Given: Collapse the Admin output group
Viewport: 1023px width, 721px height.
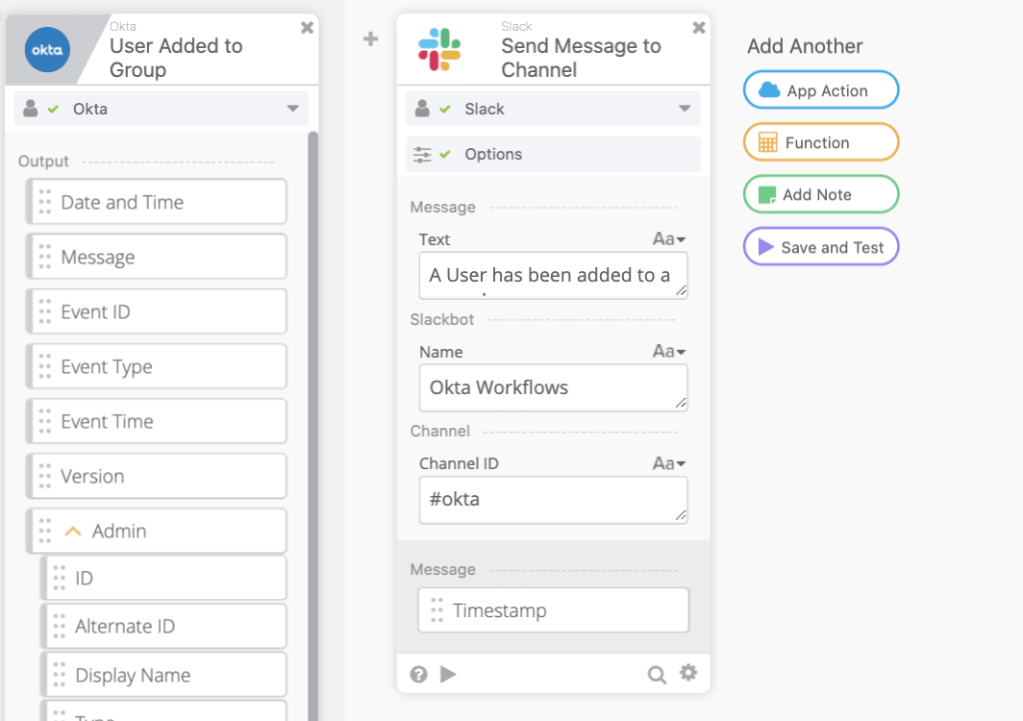Looking at the screenshot, I should point(72,532).
